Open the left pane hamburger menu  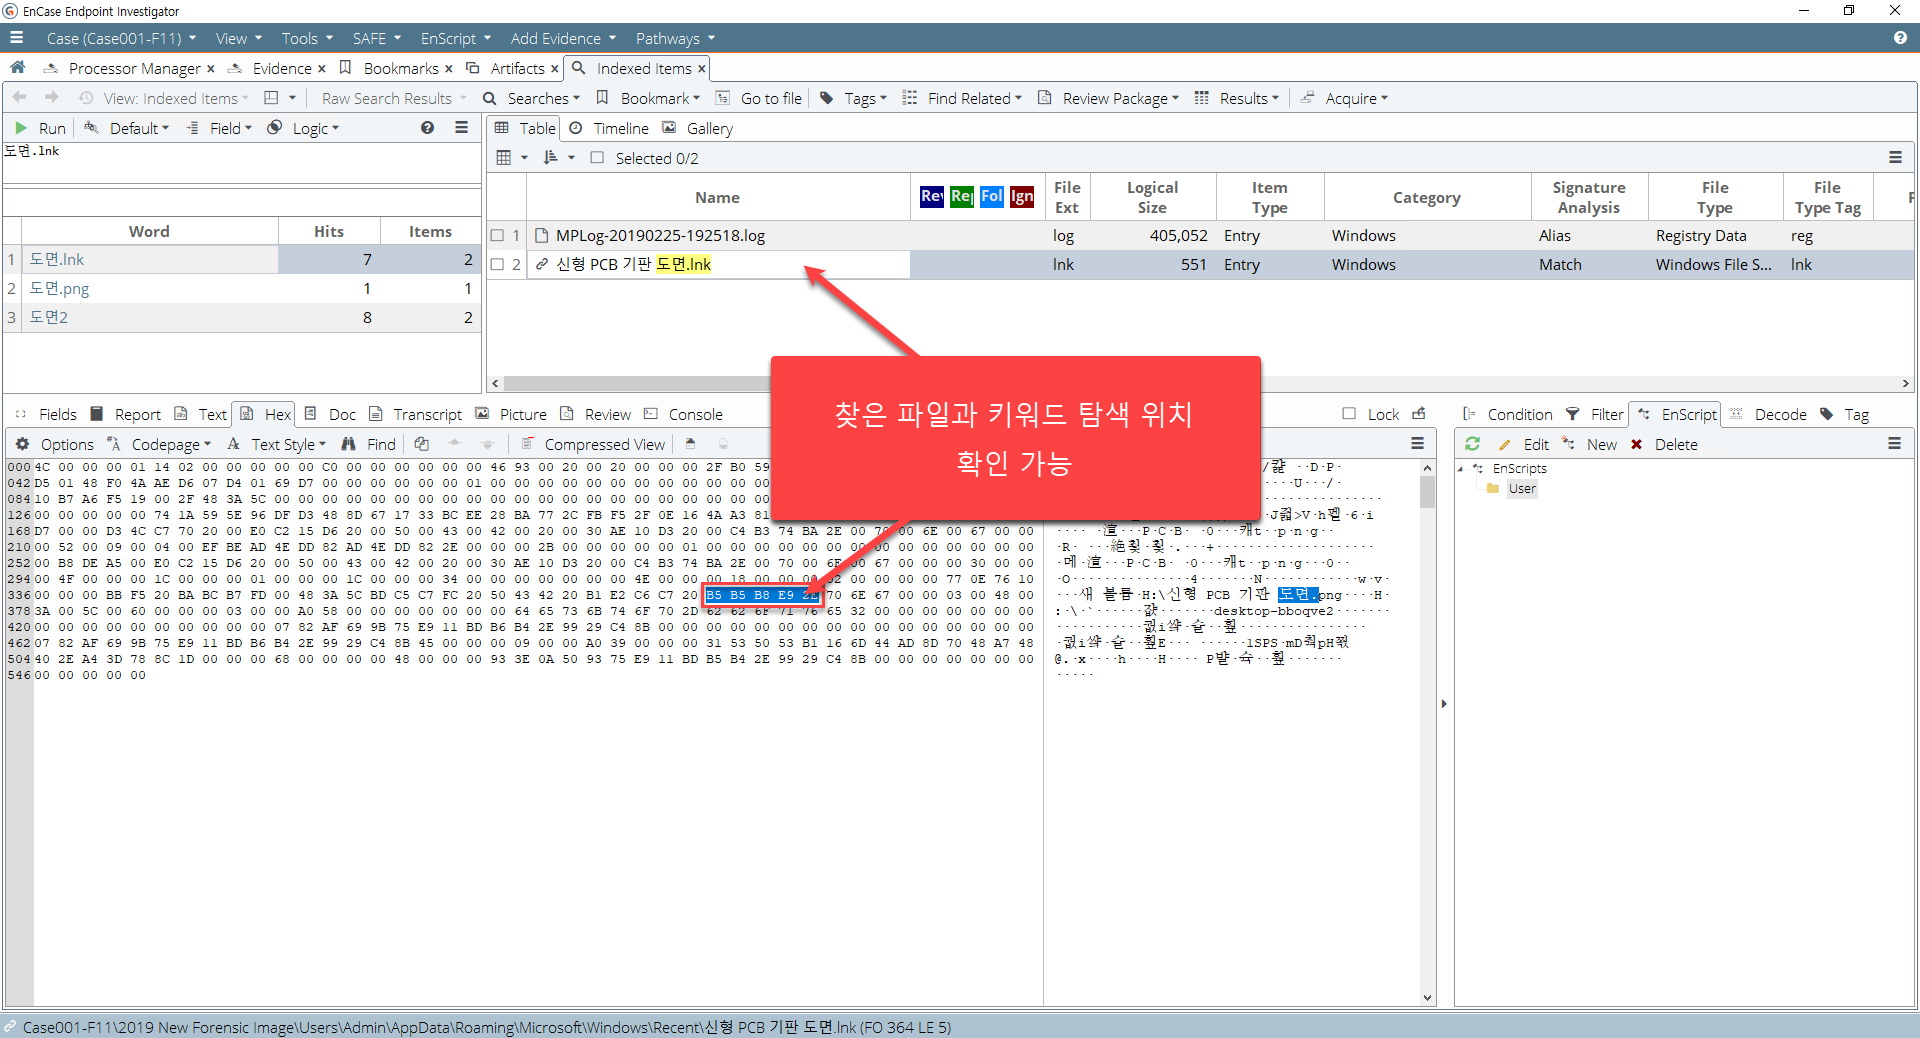(x=461, y=128)
